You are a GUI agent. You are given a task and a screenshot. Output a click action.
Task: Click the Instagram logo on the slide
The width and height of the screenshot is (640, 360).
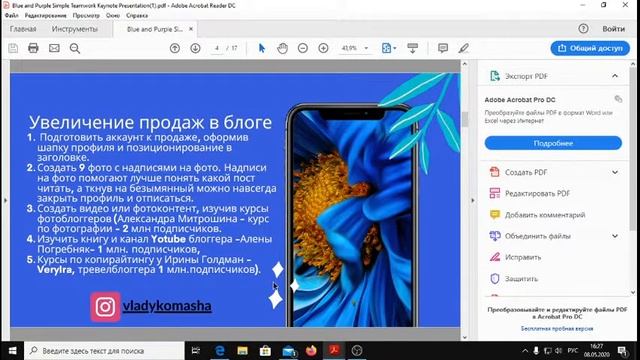click(105, 307)
